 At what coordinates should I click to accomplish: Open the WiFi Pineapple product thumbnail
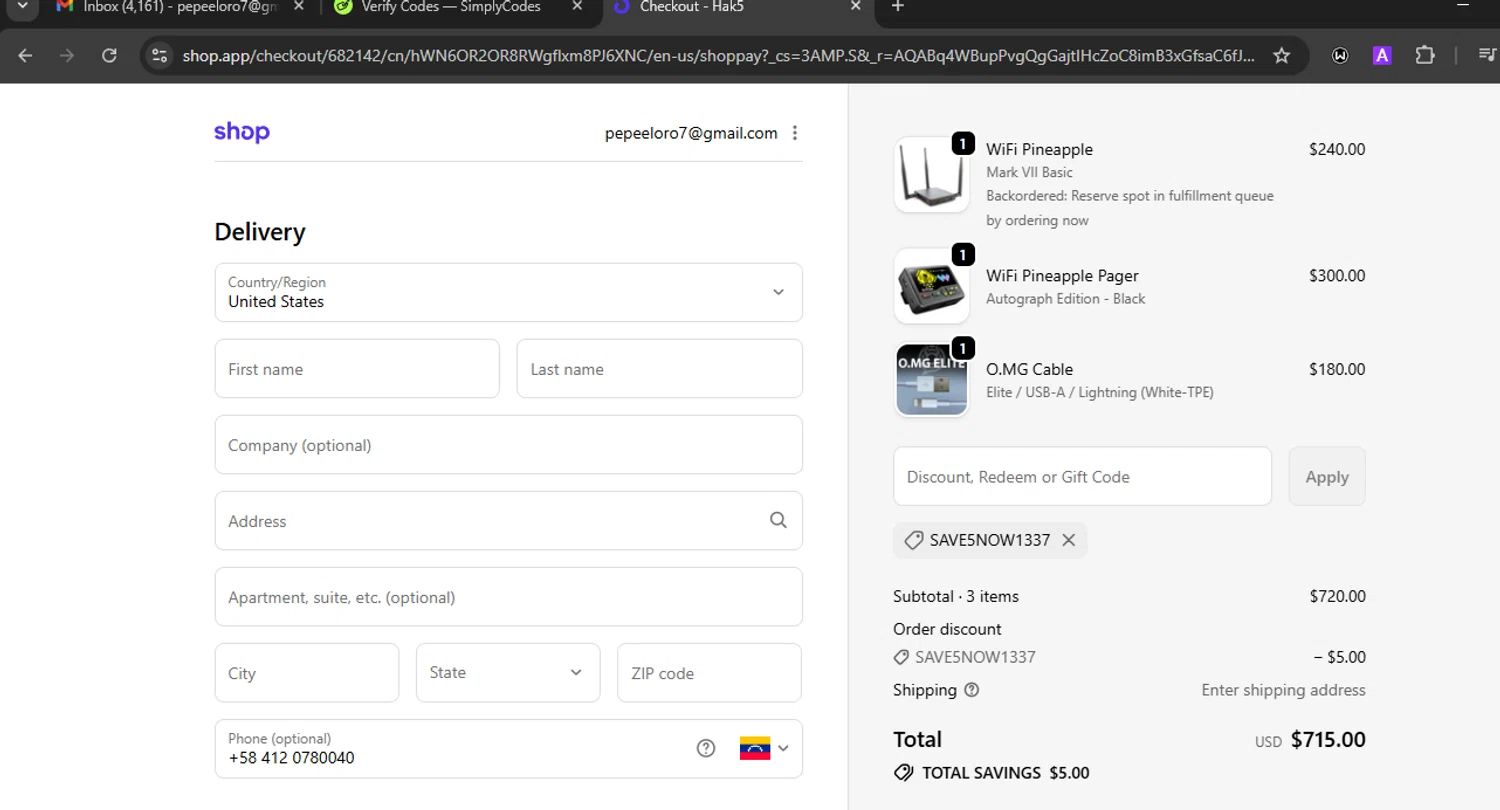point(931,174)
